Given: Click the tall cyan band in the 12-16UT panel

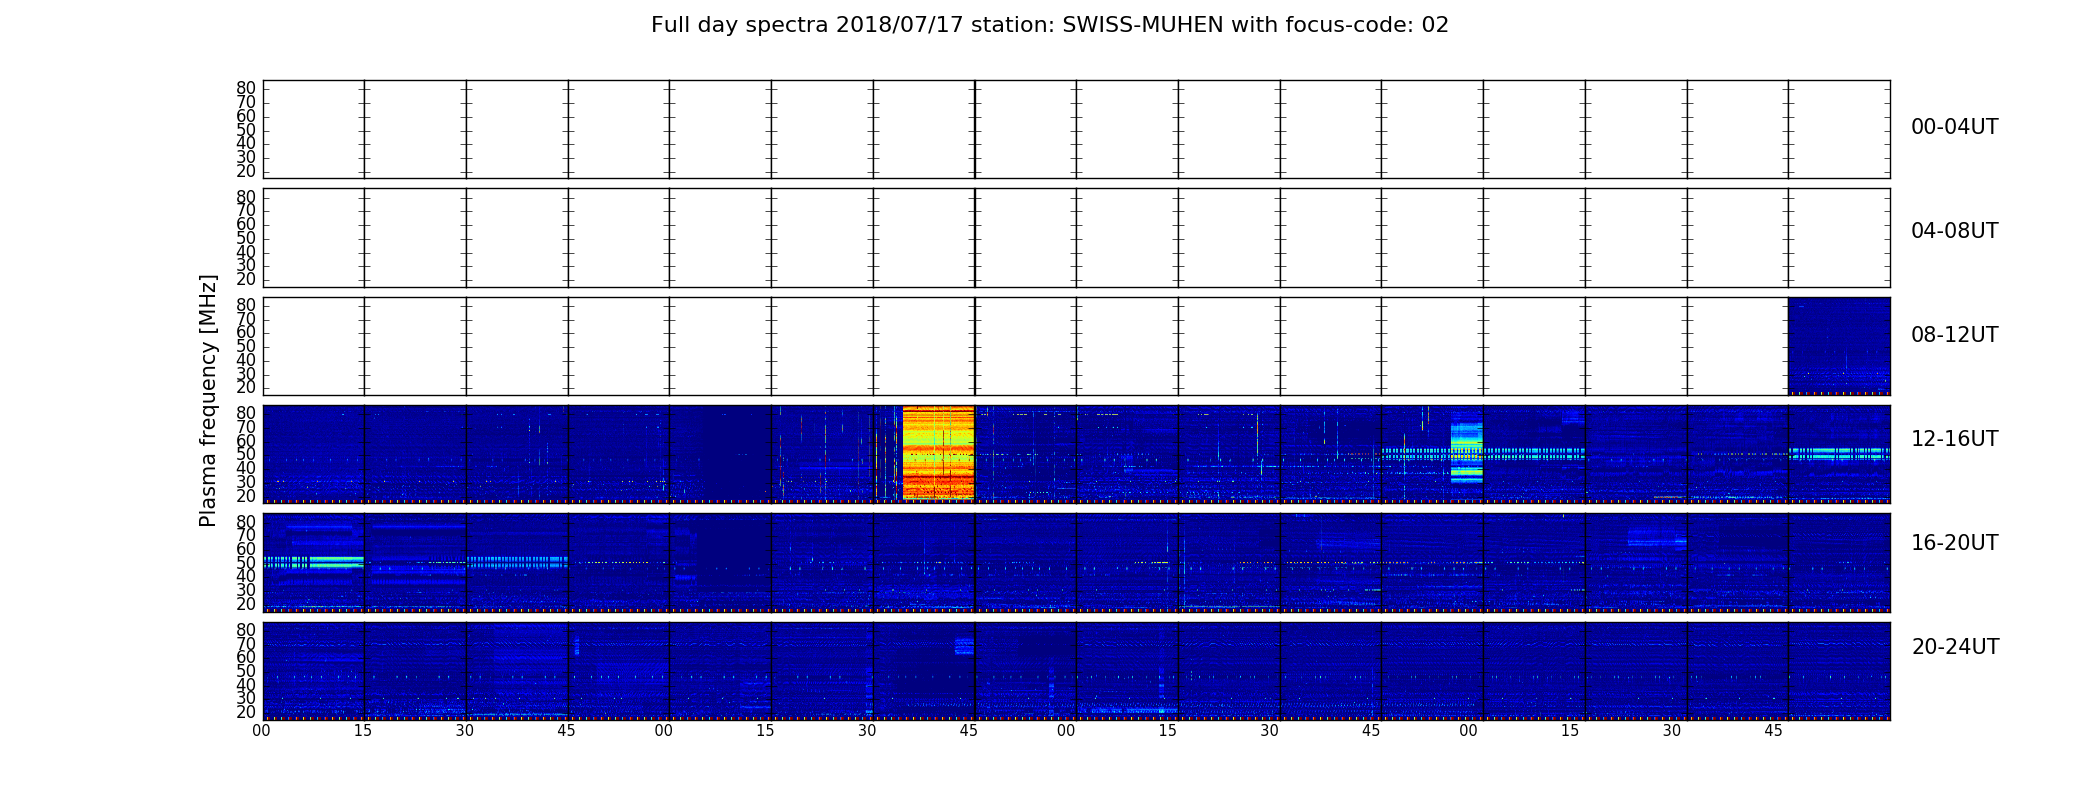Looking at the screenshot, I should coord(1466,452).
